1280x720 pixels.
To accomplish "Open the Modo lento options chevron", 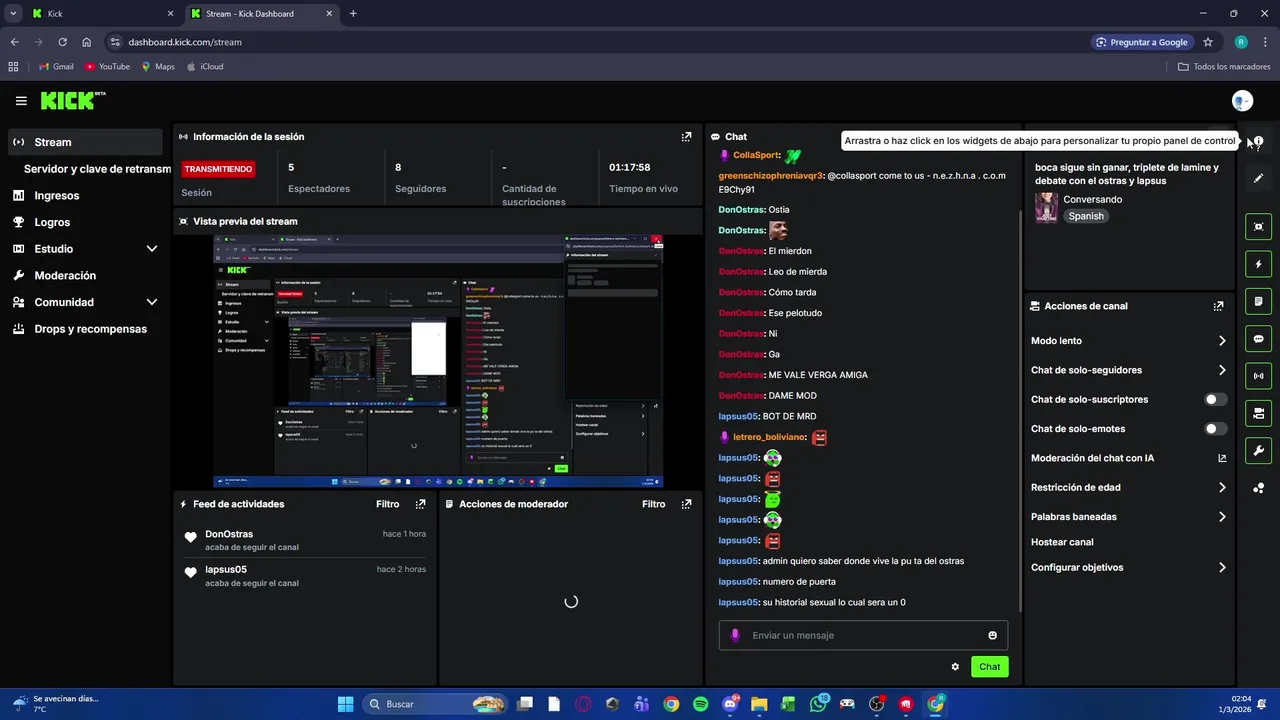I will click(1222, 341).
